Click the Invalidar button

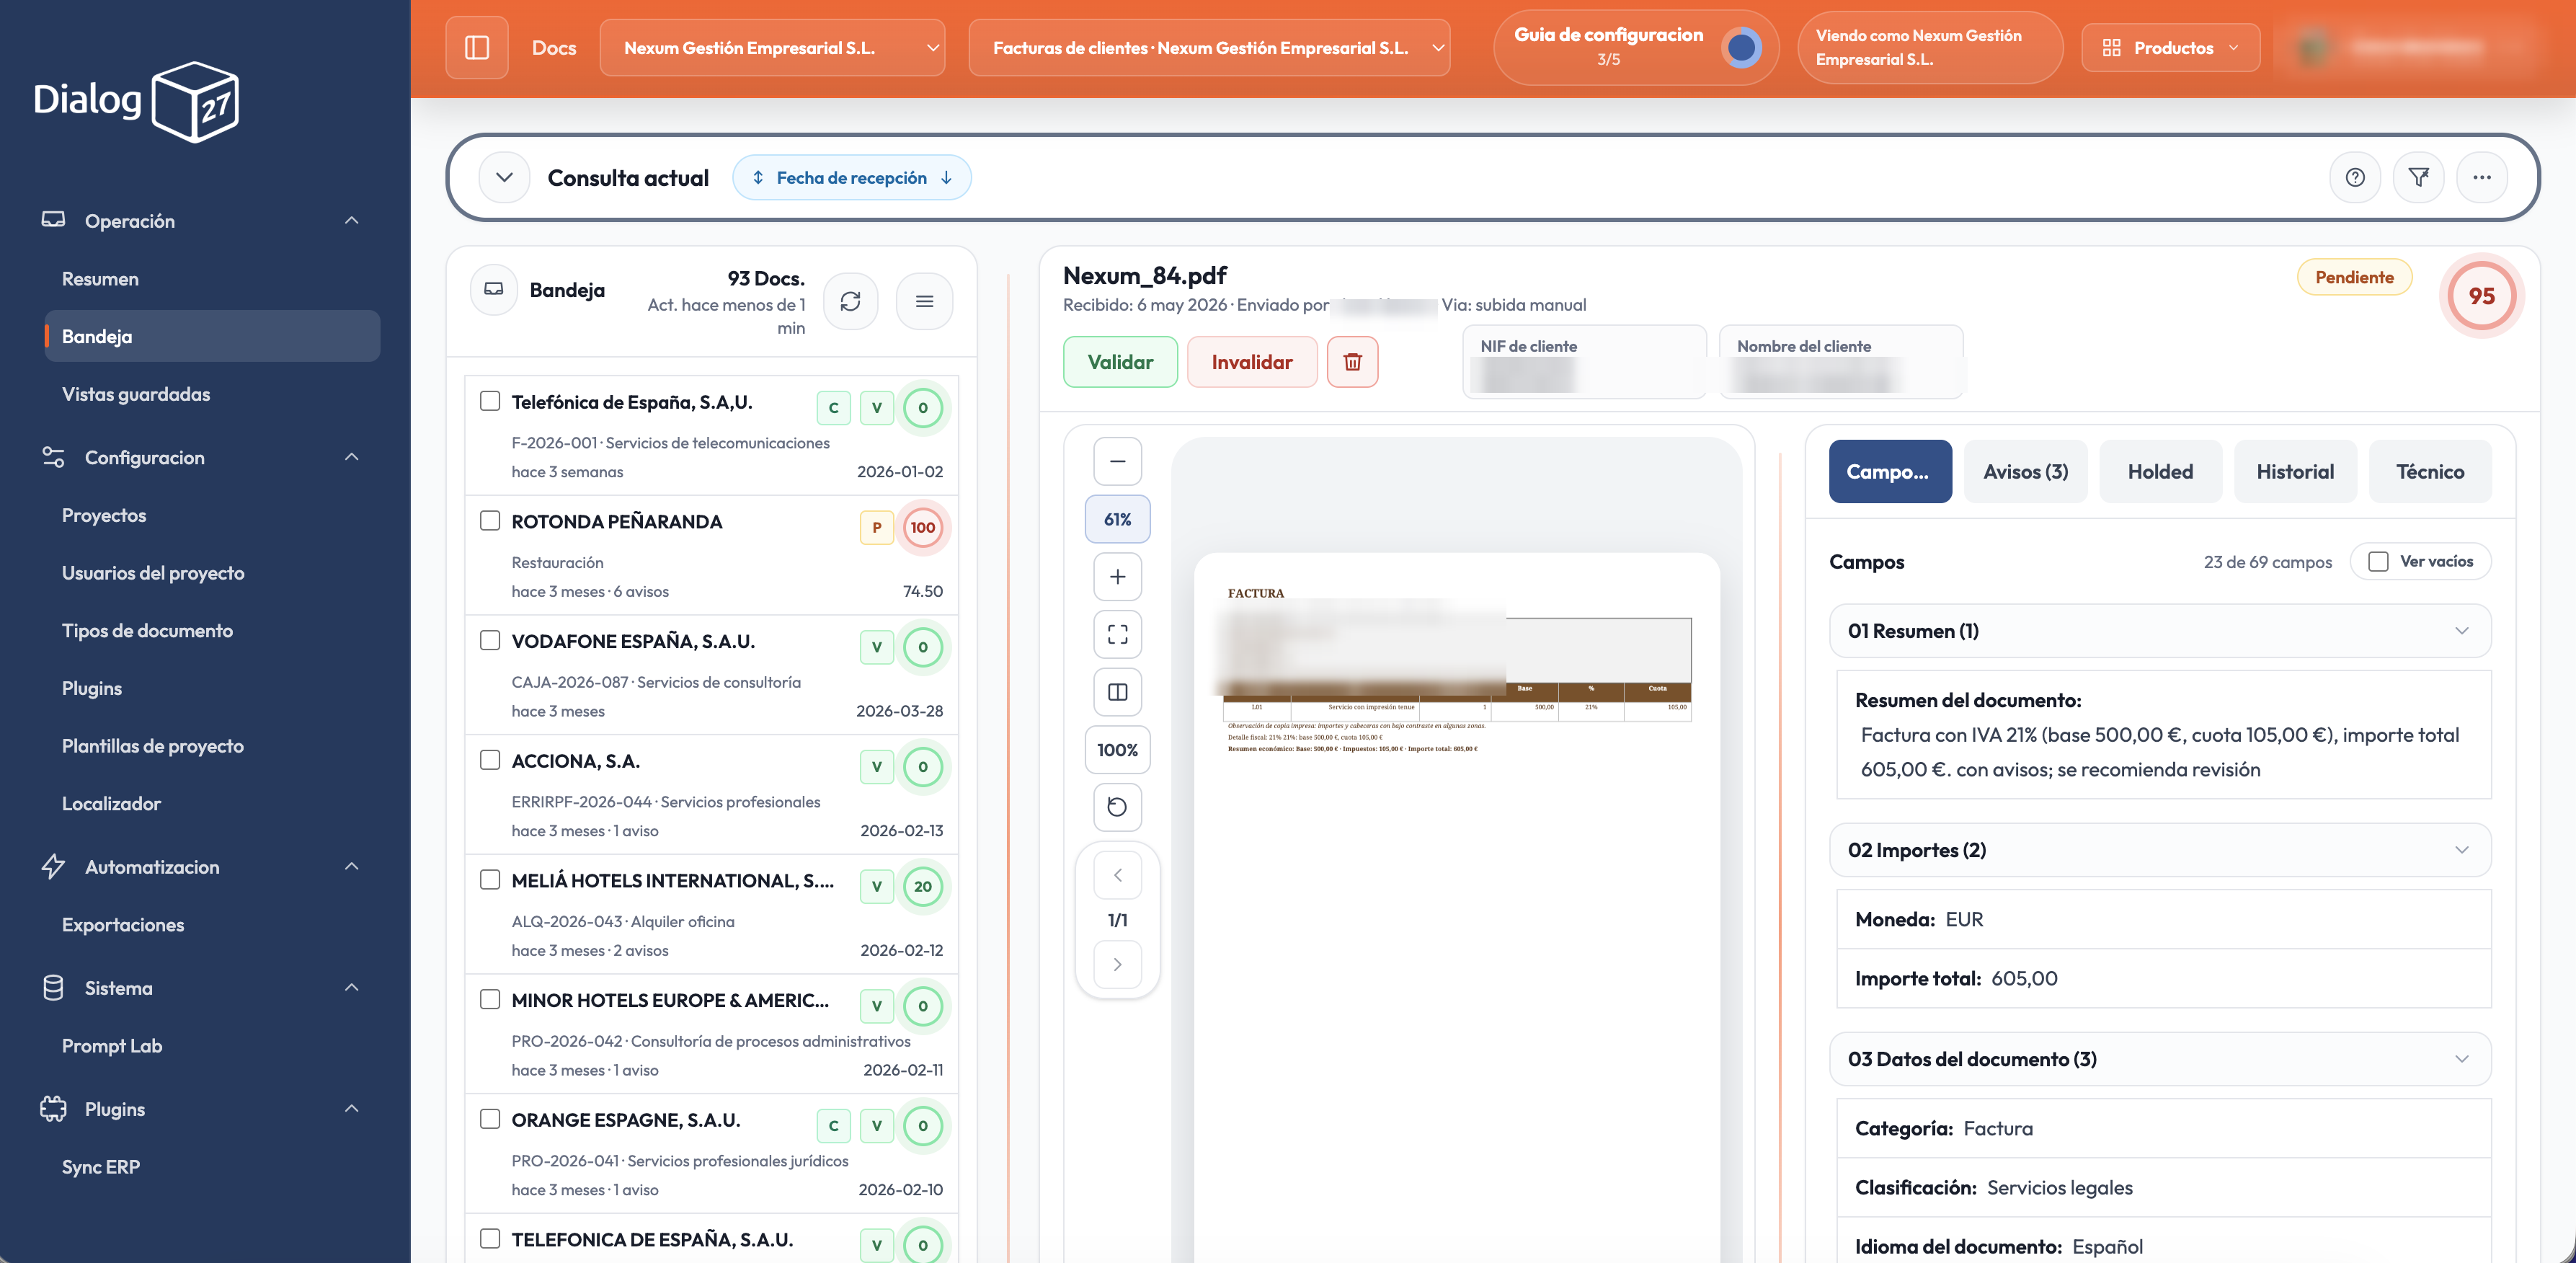(x=1252, y=362)
